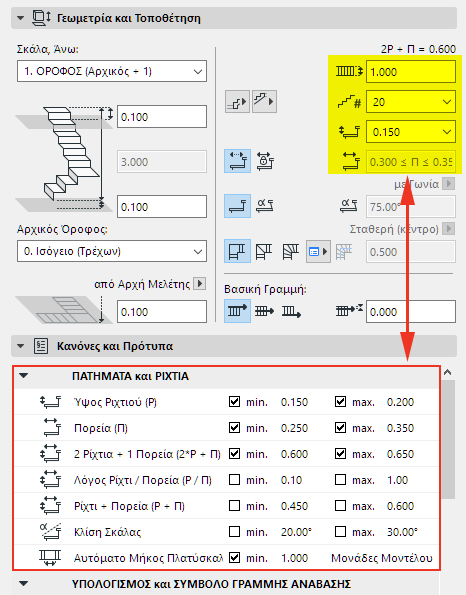Click the stair width icon beside 1.000

click(x=349, y=71)
